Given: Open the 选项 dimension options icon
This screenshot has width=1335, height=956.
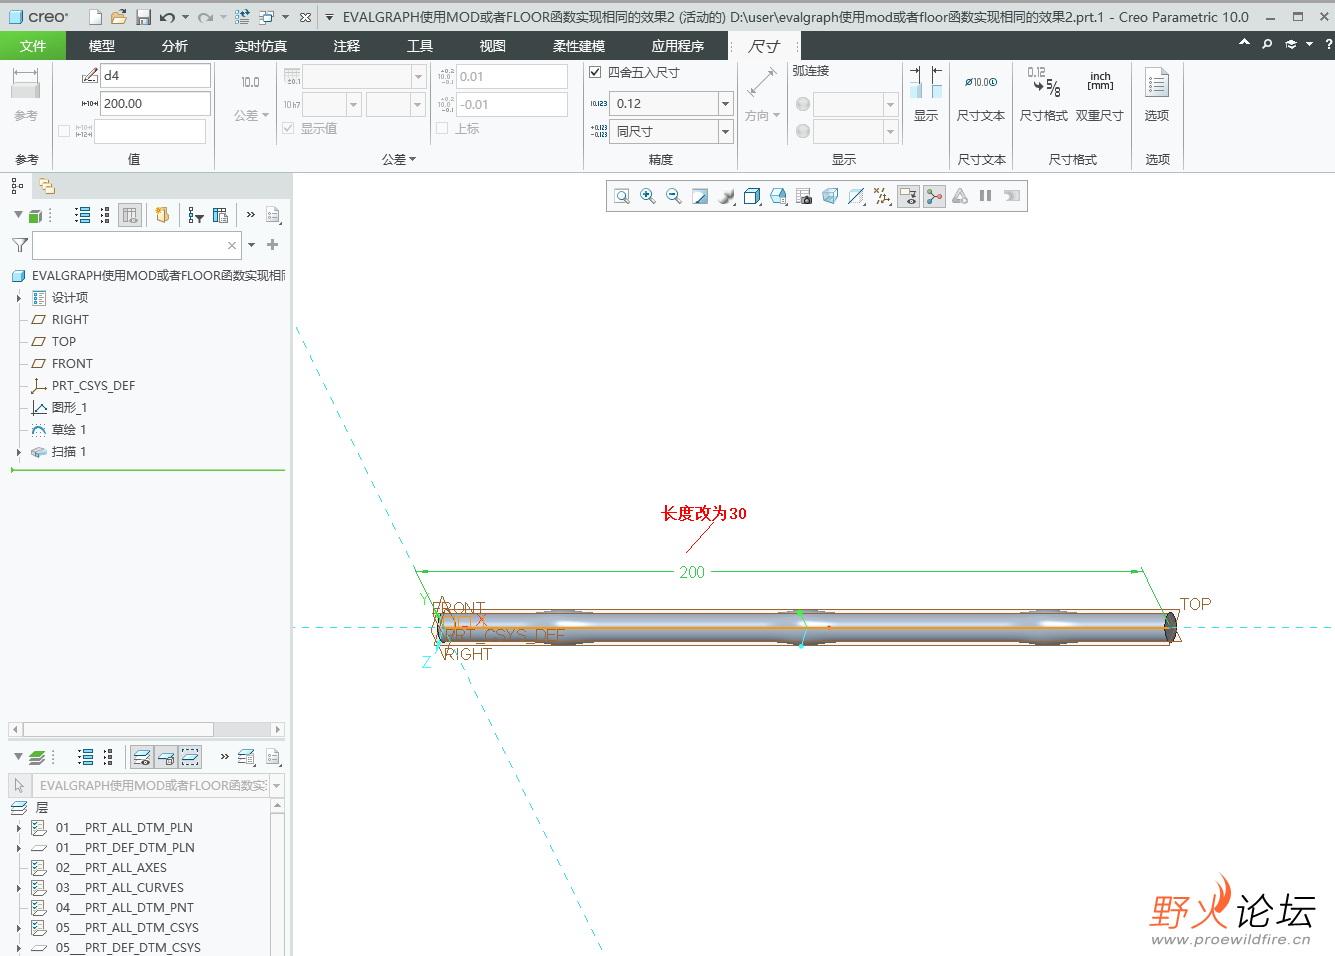Looking at the screenshot, I should 1157,95.
